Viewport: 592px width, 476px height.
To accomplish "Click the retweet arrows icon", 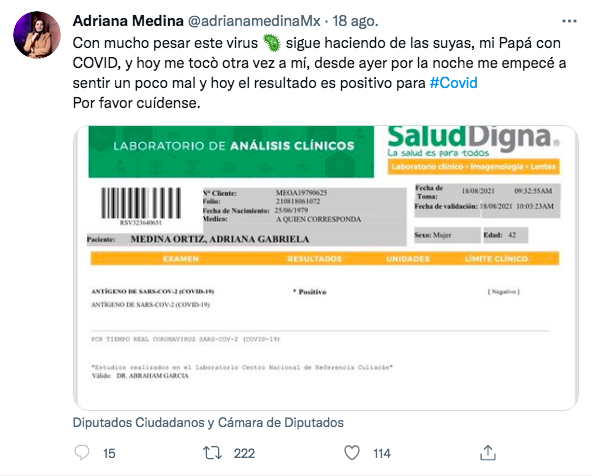I will coord(213,453).
